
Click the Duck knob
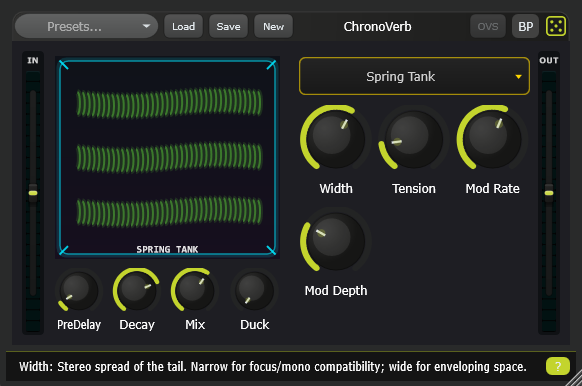coord(254,290)
